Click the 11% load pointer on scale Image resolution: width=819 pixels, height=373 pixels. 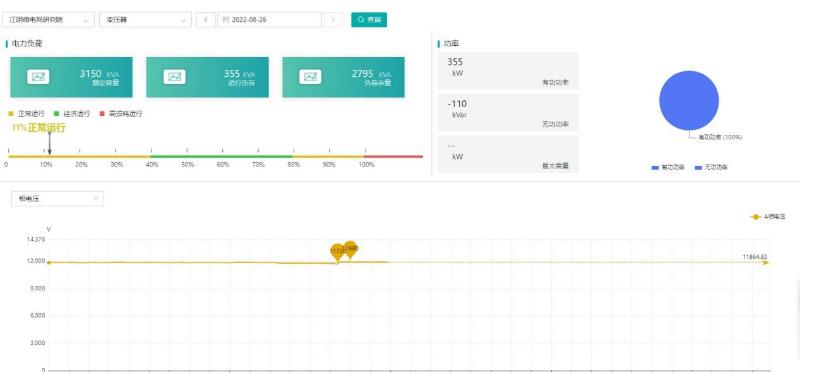[x=50, y=143]
